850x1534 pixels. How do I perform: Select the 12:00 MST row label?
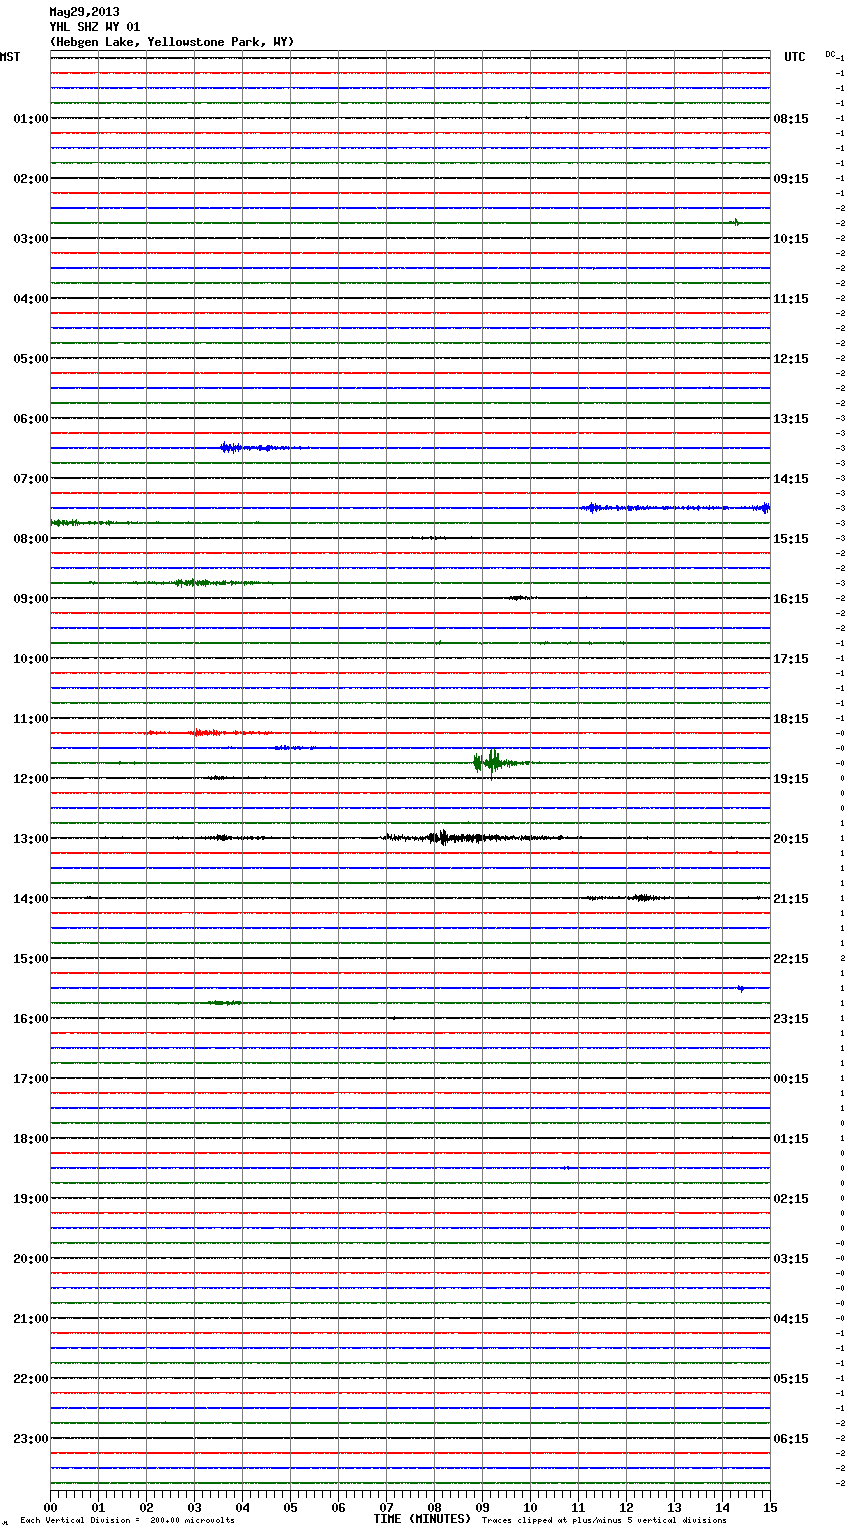(x=31, y=779)
